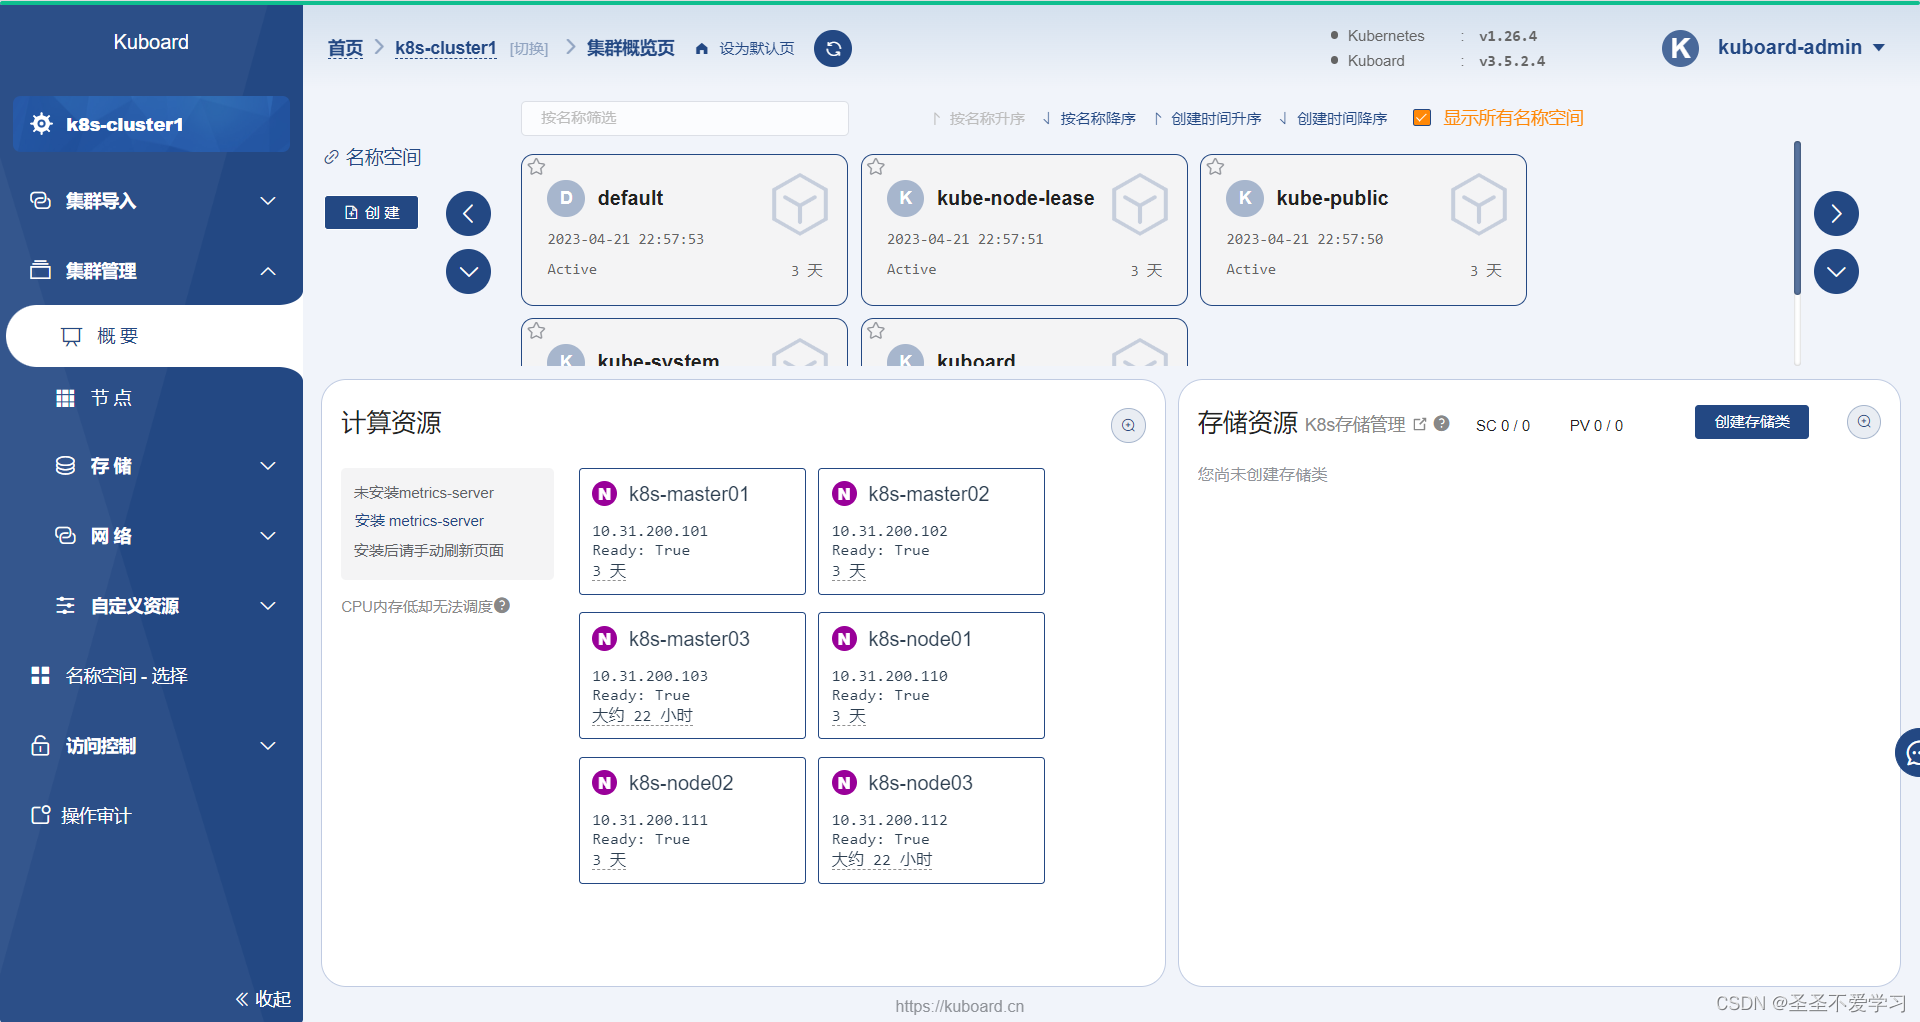Click the https://kuboard.cn footer link
Screen dimensions: 1920x1022
point(959,1006)
